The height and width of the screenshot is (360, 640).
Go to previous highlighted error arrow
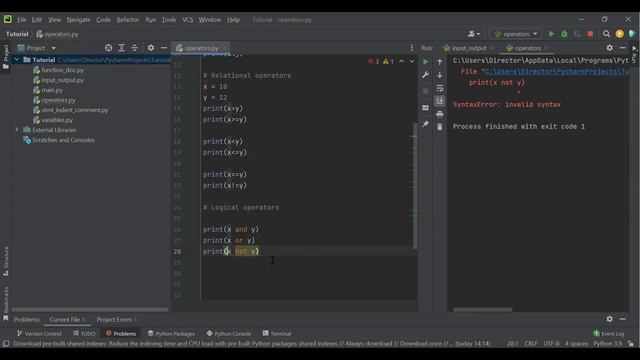(402, 61)
